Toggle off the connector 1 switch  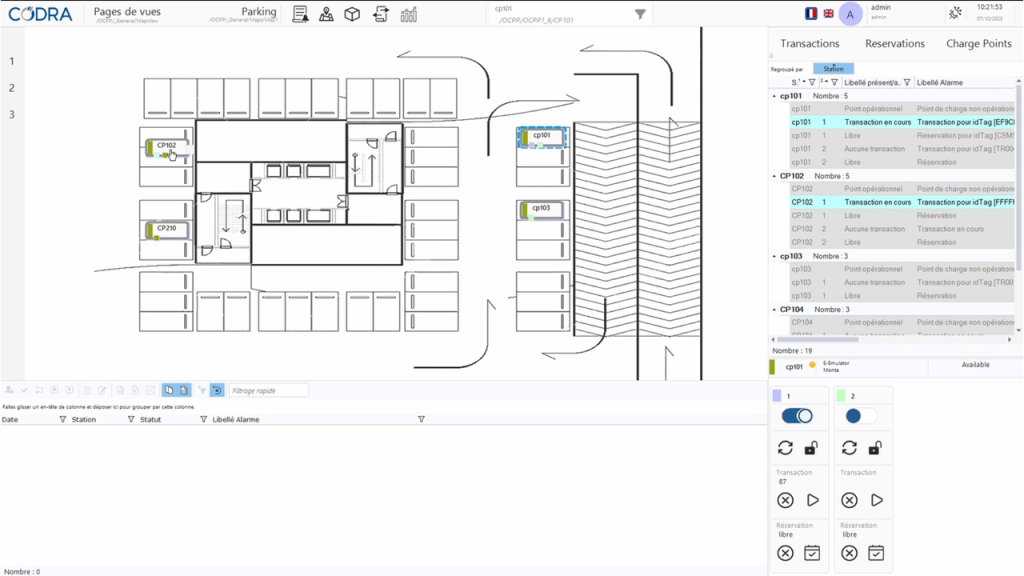(x=796, y=416)
